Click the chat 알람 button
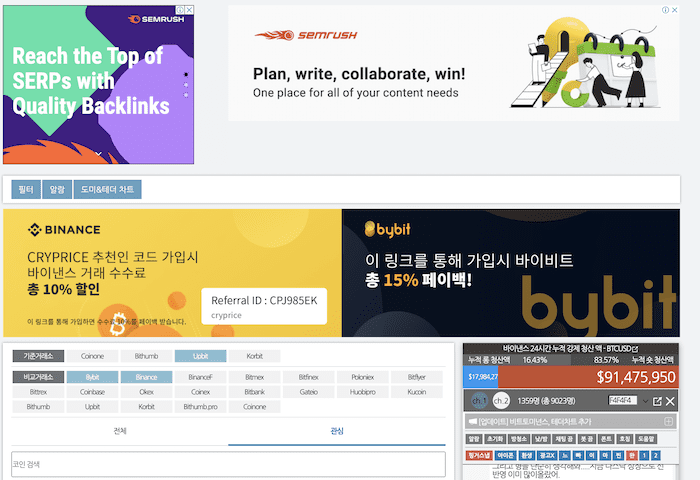700x480 pixels. pyautogui.click(x=474, y=439)
